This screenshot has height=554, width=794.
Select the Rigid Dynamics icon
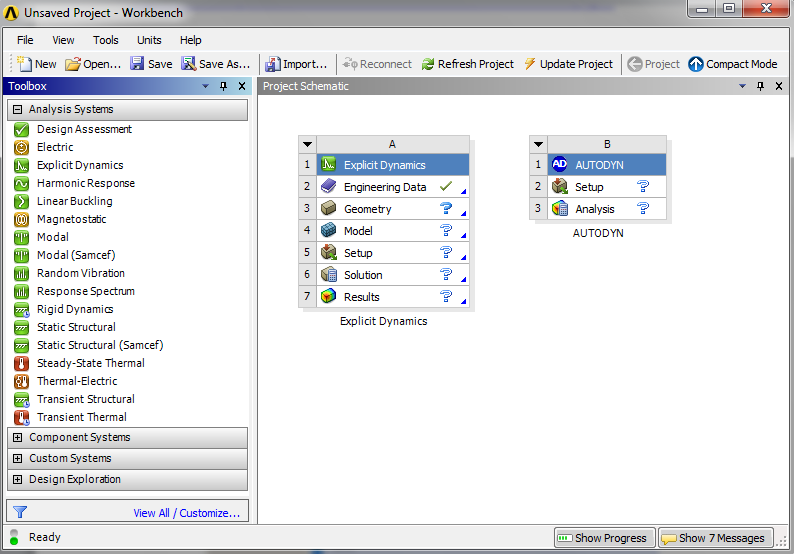[x=21, y=309]
